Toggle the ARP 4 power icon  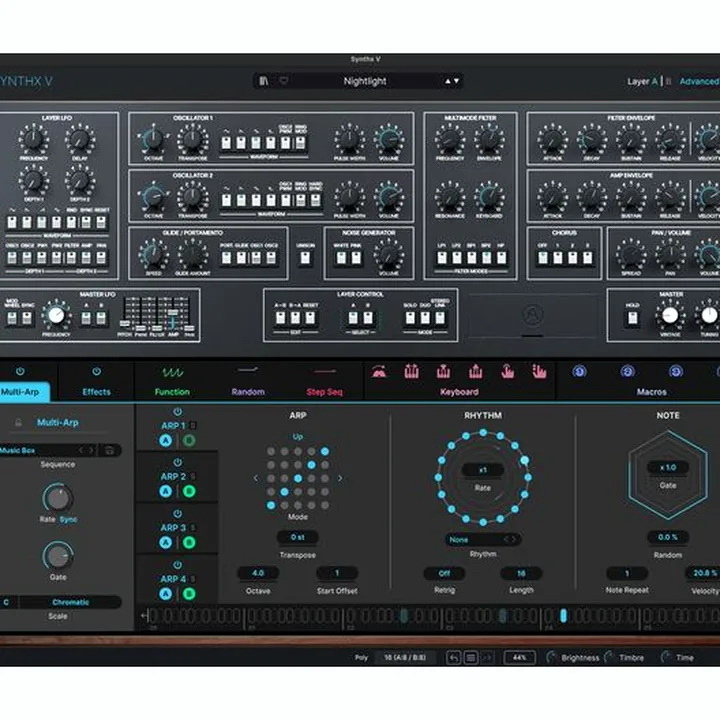point(178,565)
